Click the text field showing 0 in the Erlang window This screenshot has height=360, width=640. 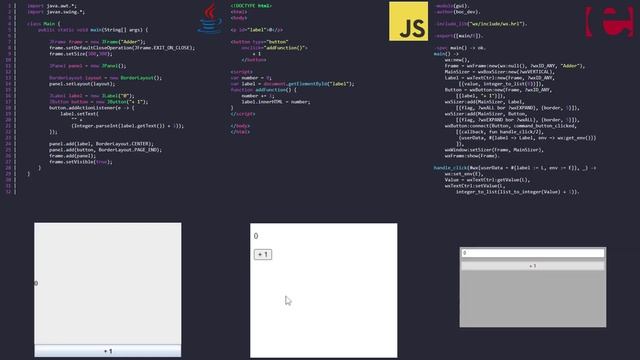(533, 253)
